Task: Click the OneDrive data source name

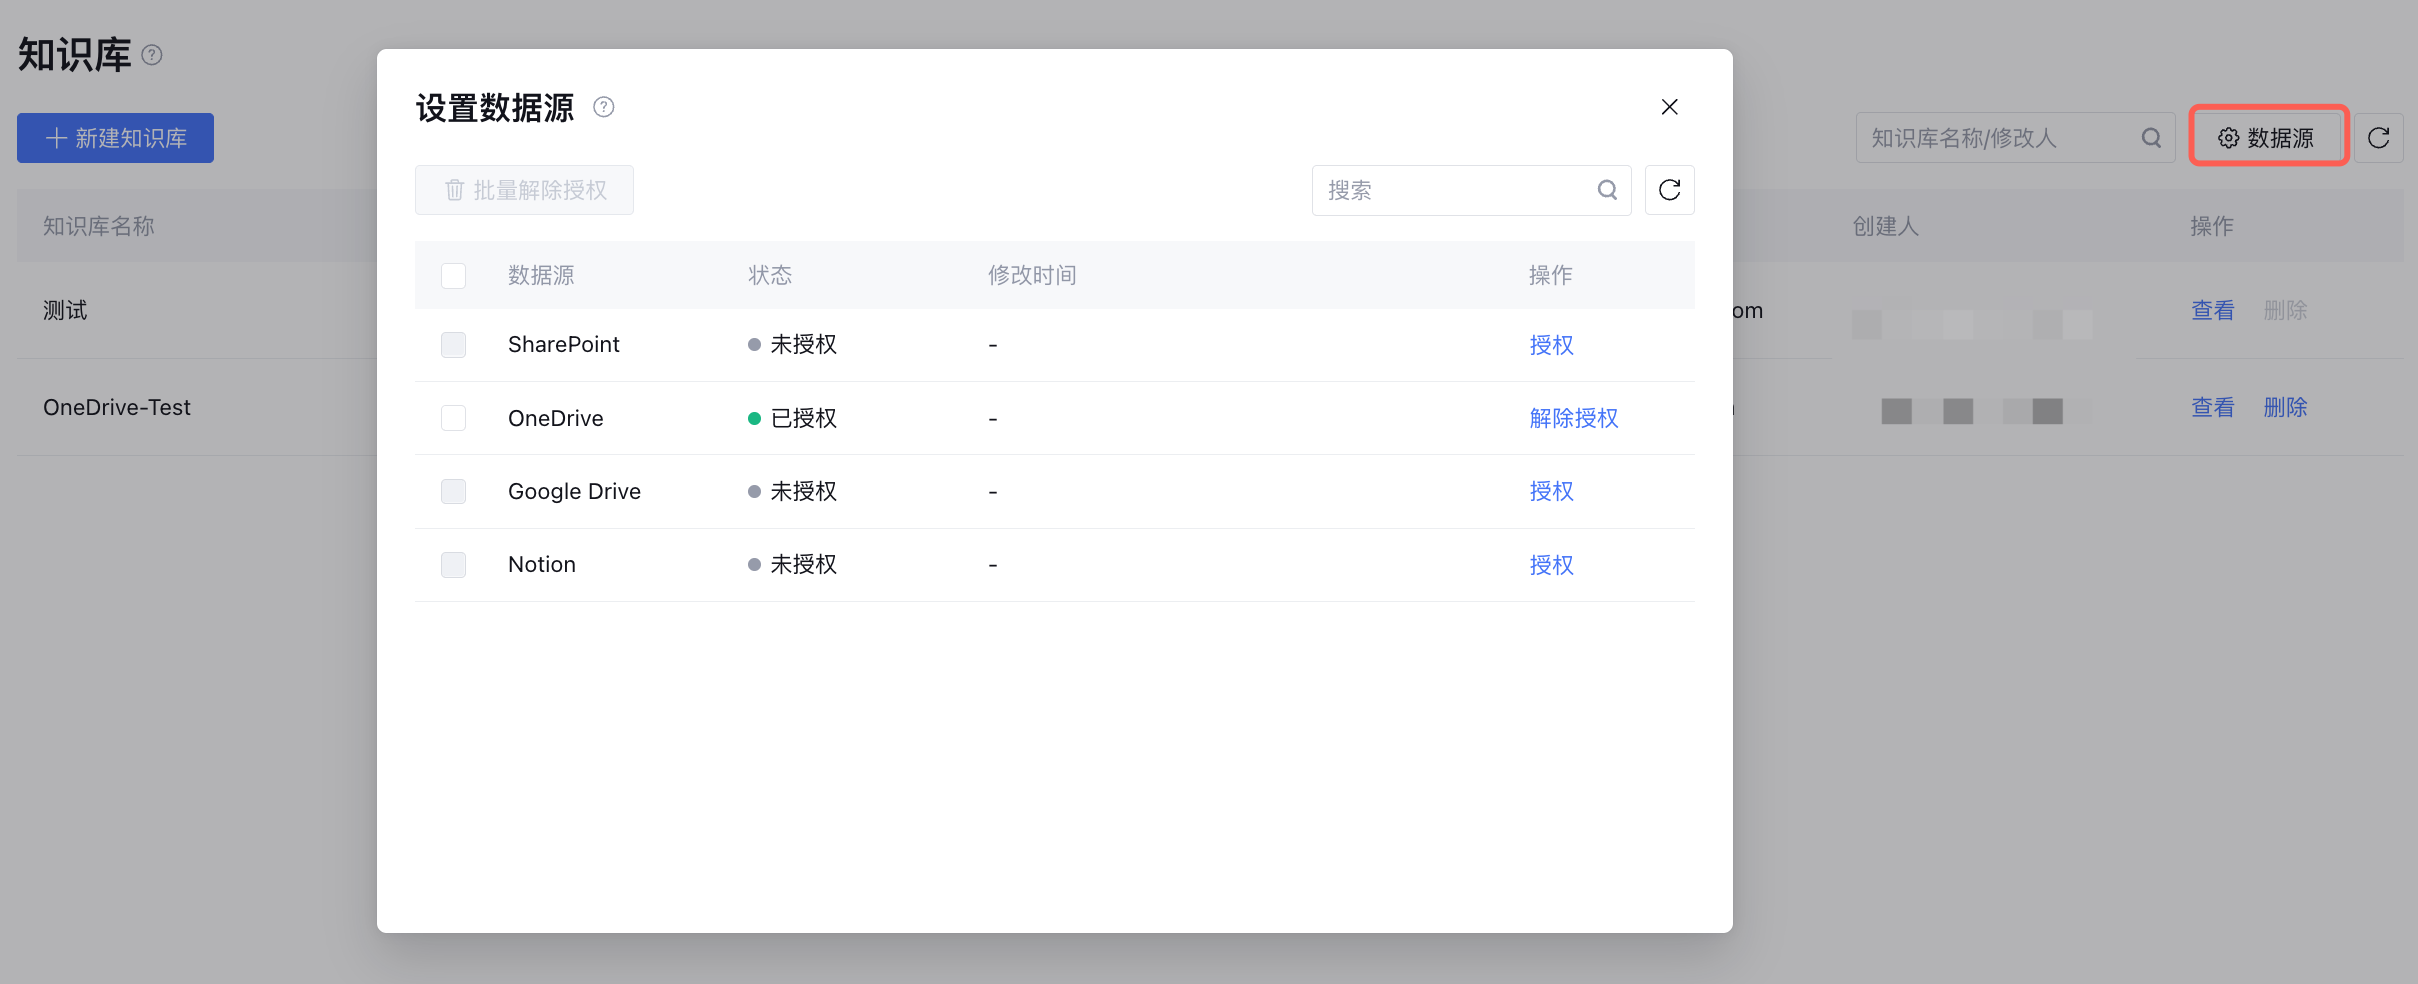Action: click(x=556, y=418)
